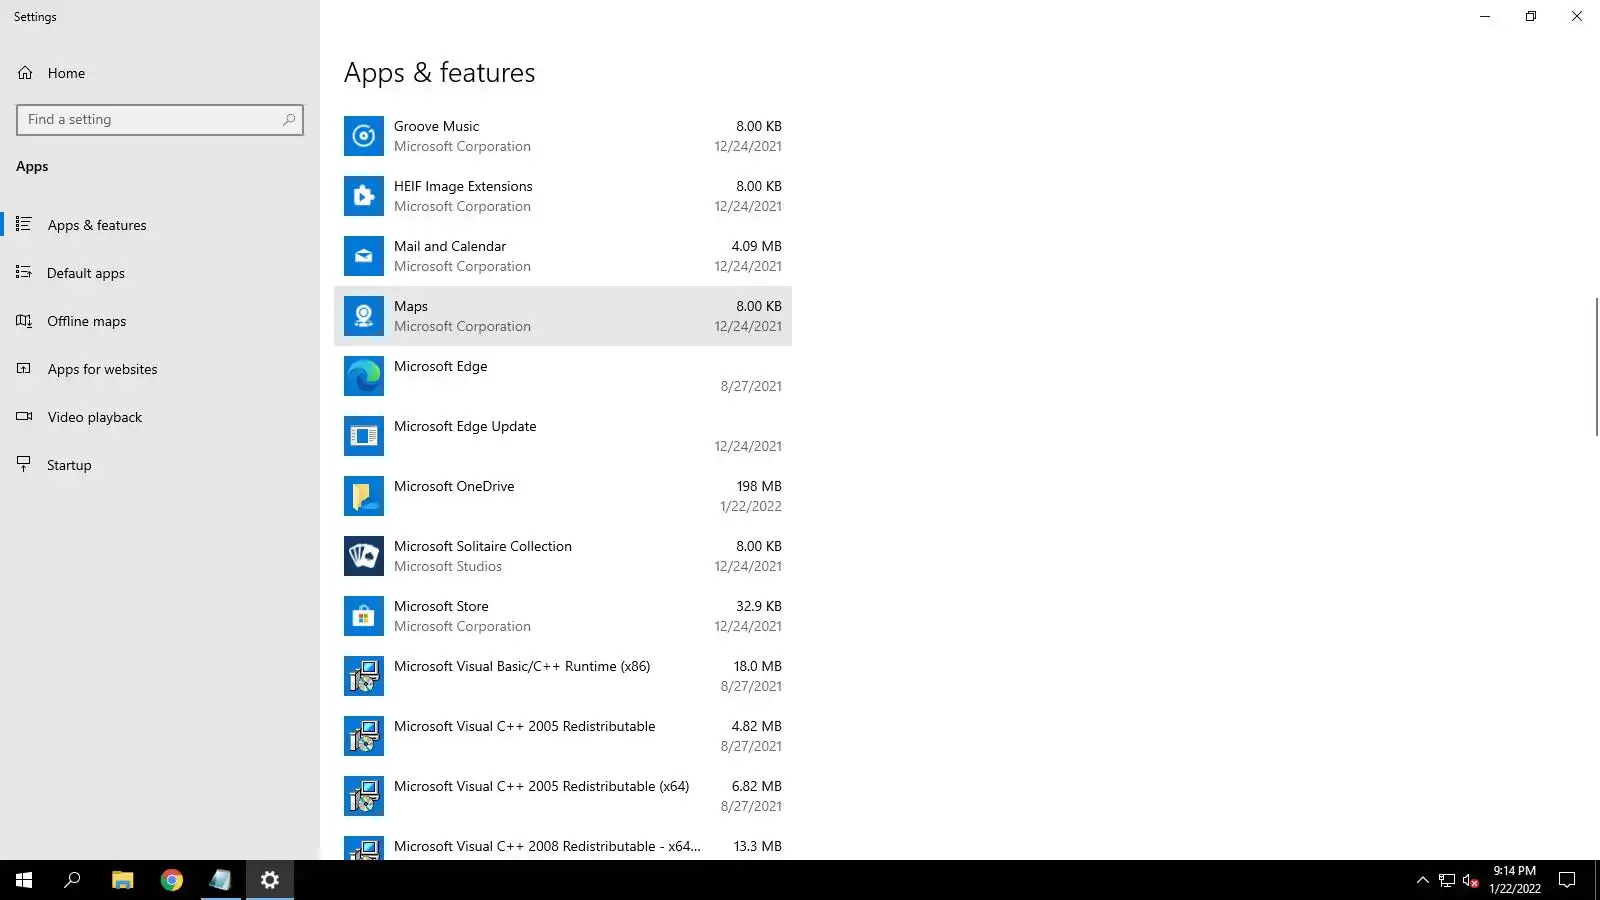
Task: Click the Default apps sidebar icon
Action: pyautogui.click(x=24, y=272)
